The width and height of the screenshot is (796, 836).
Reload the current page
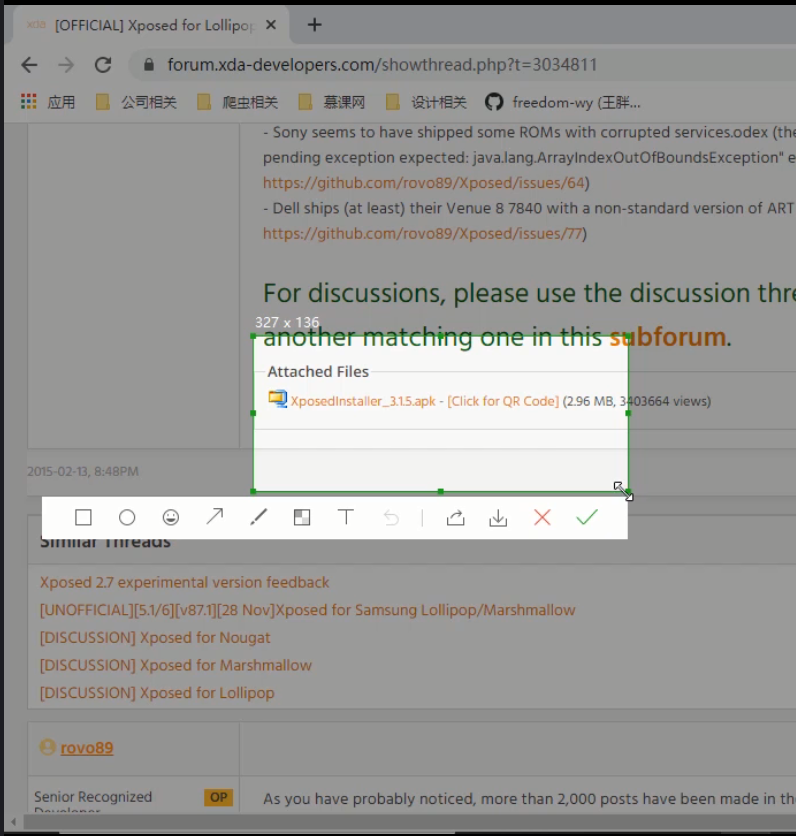point(103,65)
